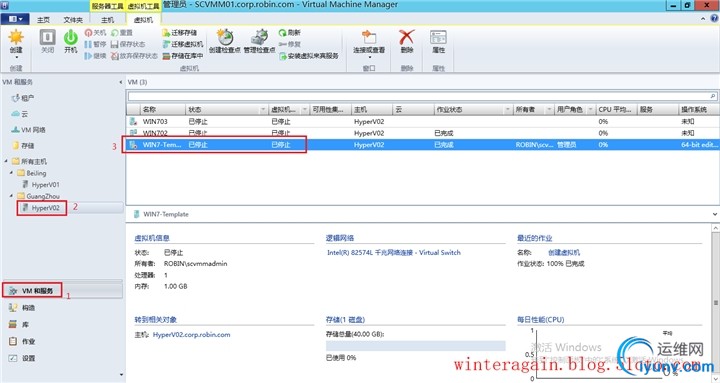Select the WIN7-Tem... virtual machine row

click(x=422, y=144)
